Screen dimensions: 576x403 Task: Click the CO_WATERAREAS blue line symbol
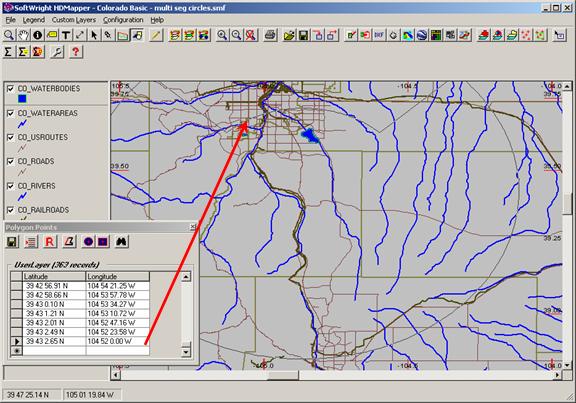click(x=22, y=124)
